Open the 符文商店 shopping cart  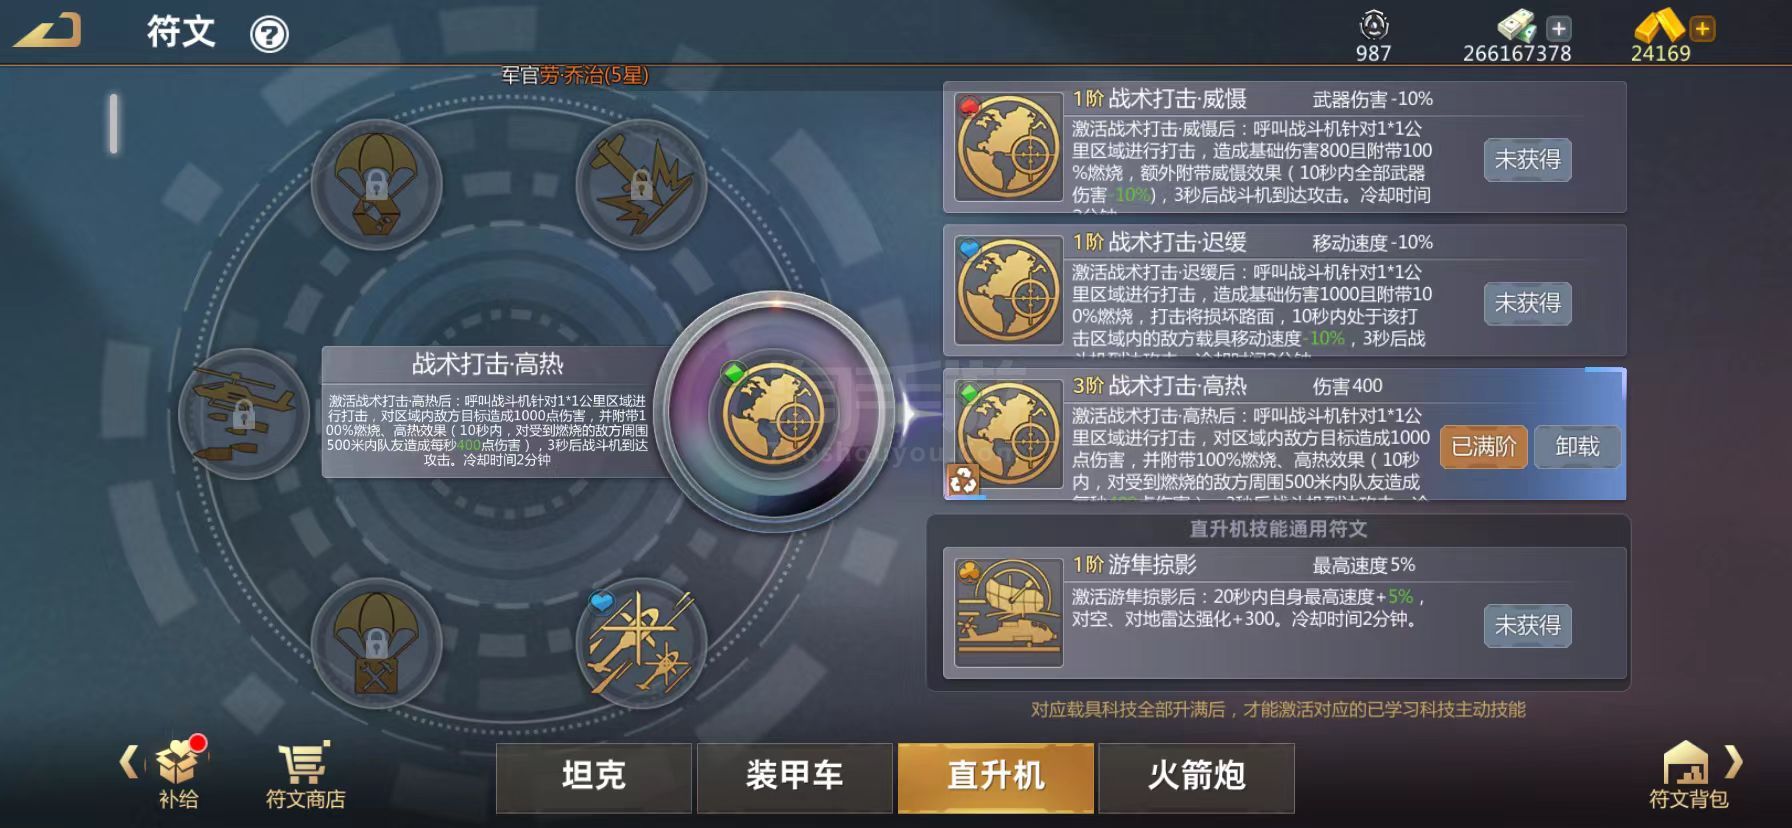pyautogui.click(x=305, y=776)
